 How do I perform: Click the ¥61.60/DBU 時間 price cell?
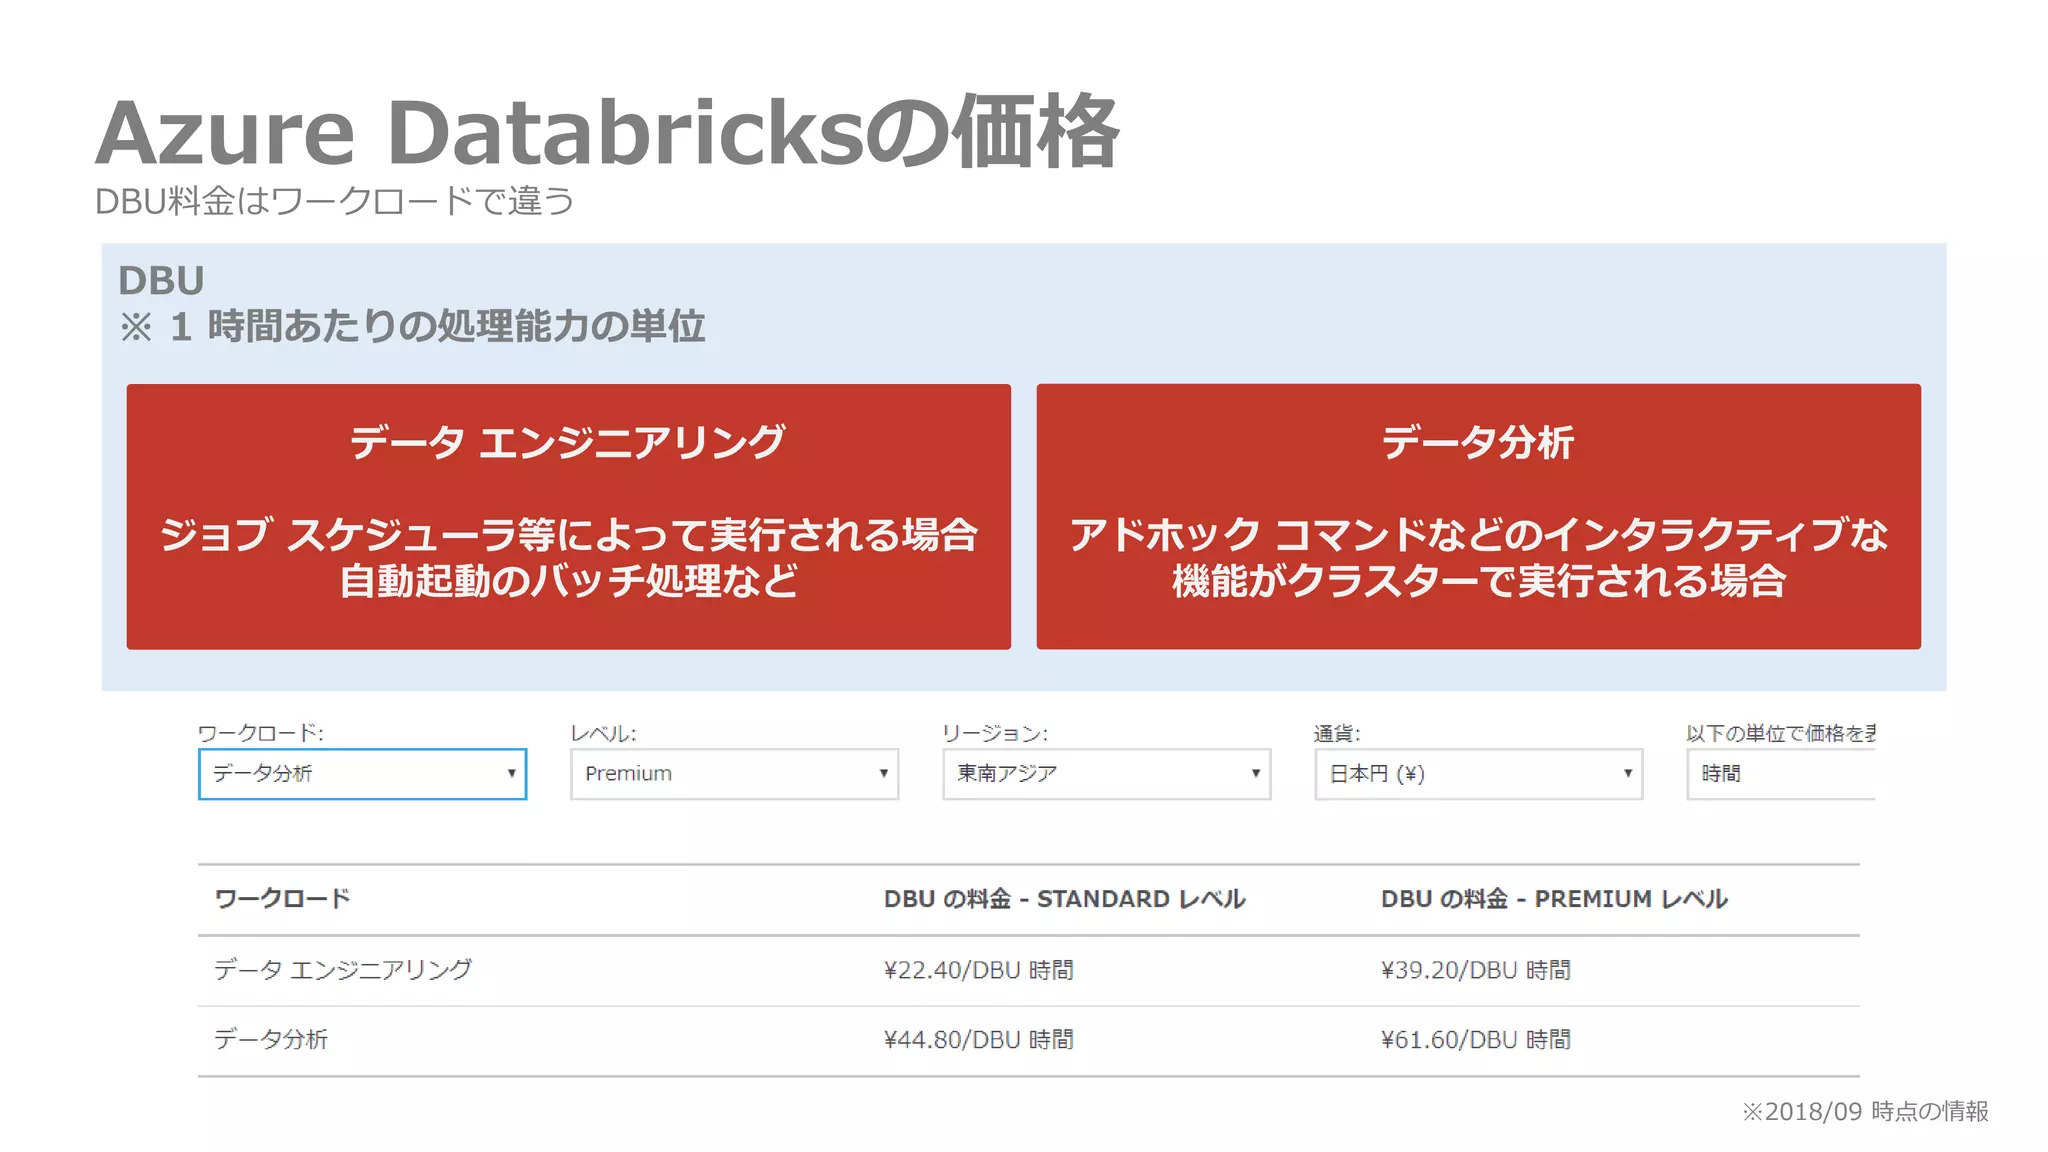click(1475, 1040)
